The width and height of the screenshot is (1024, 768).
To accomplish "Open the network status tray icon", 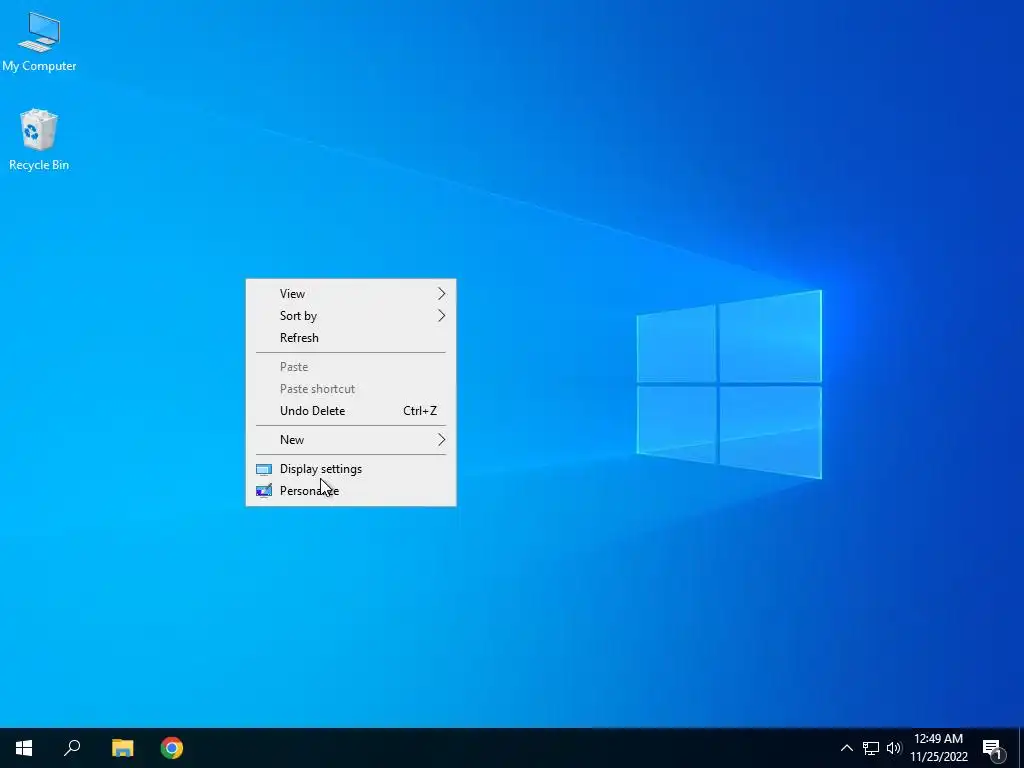I will pyautogui.click(x=871, y=748).
